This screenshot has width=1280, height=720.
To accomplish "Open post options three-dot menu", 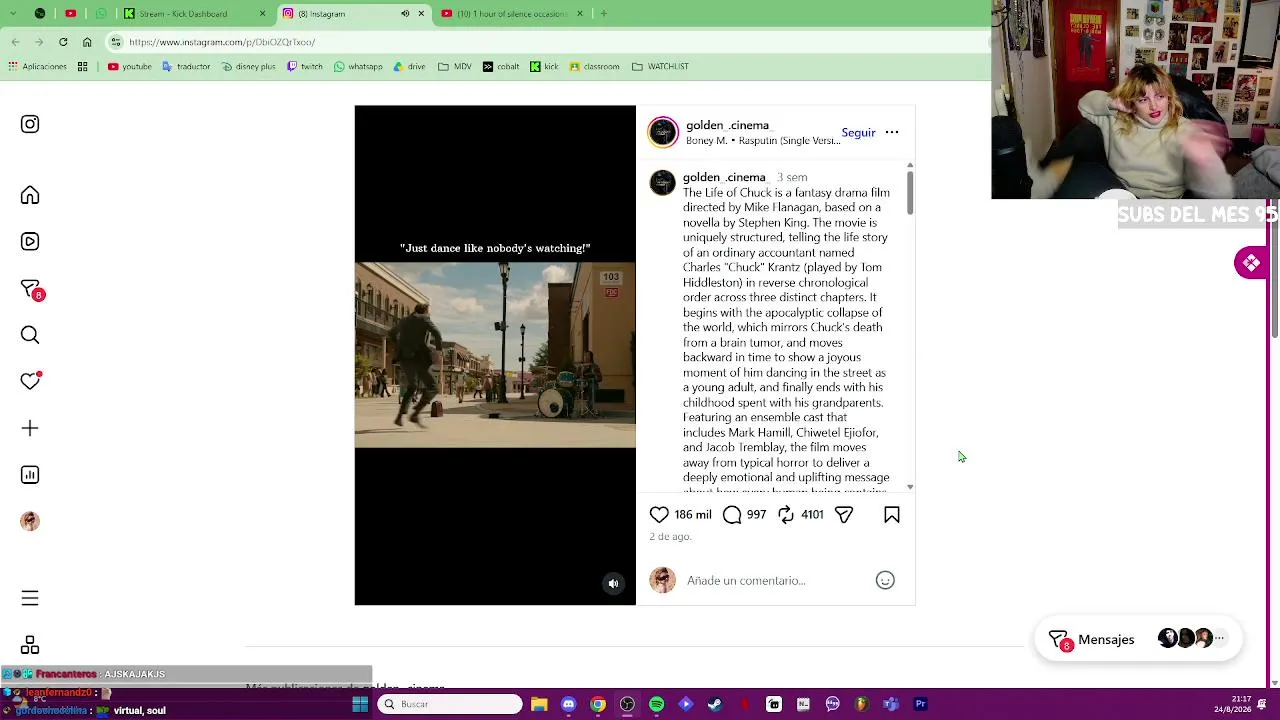I will 892,132.
